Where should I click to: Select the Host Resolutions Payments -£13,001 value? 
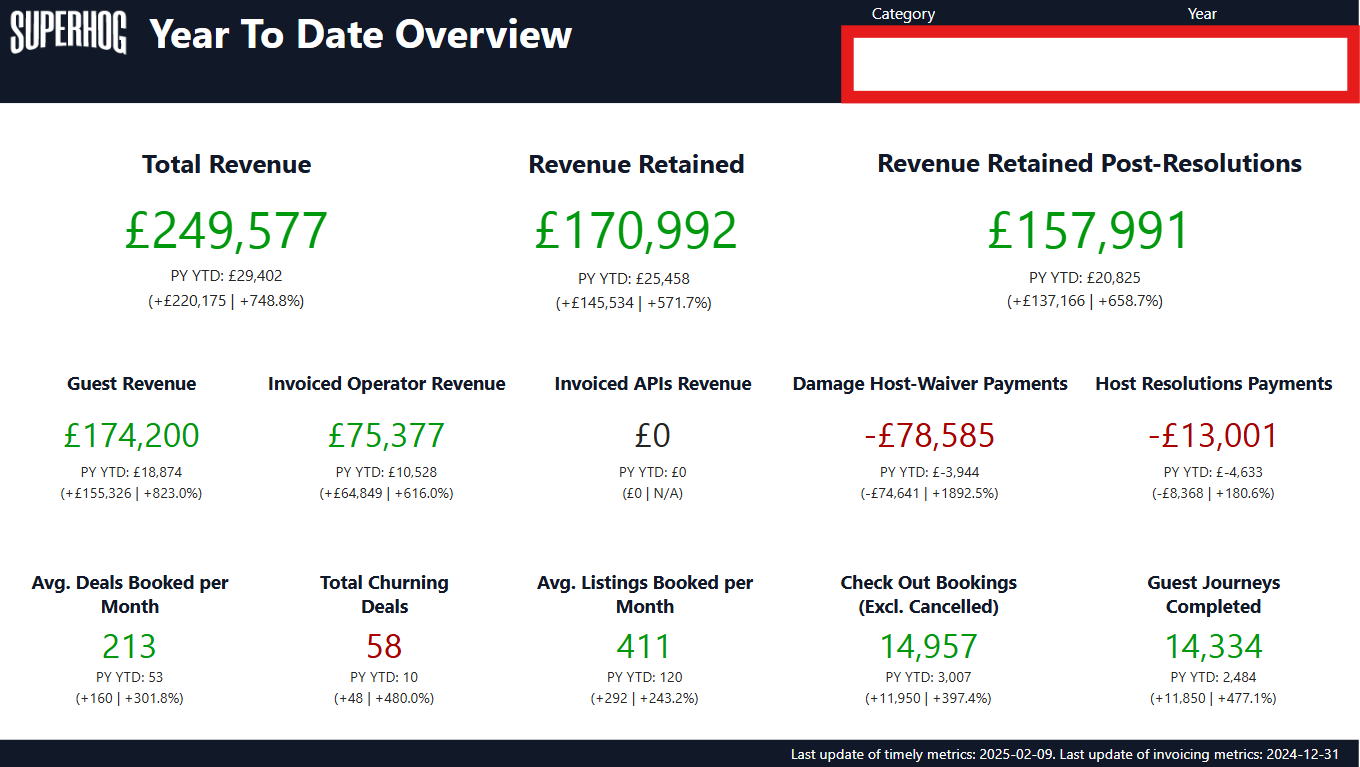point(1213,436)
